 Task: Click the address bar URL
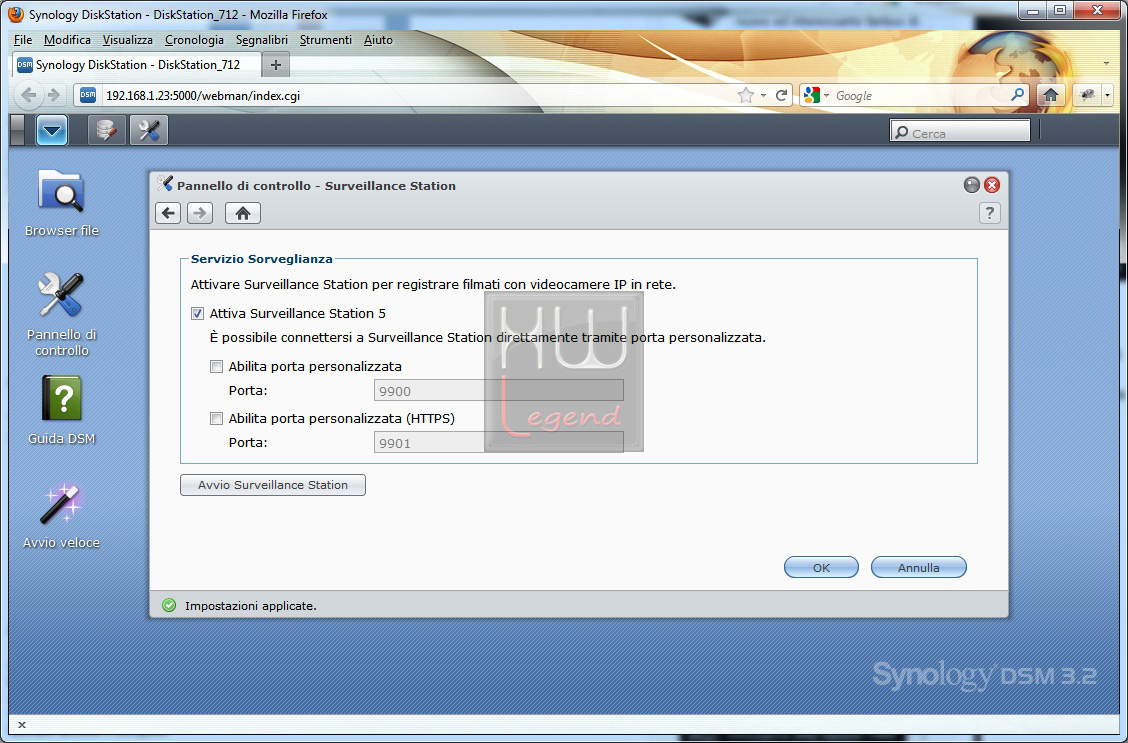pyautogui.click(x=202, y=96)
